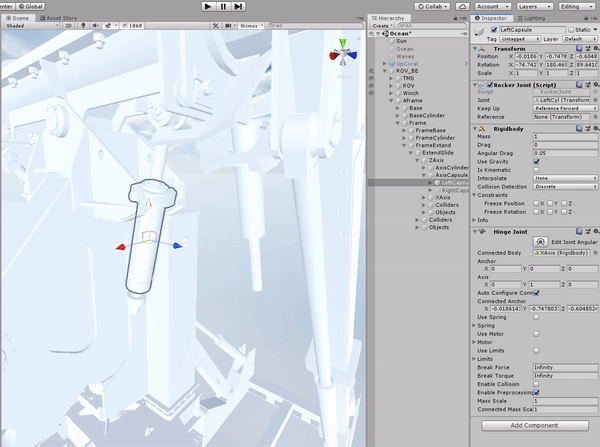Toggle scene audio speaker icon
Image resolution: width=600 pixels, height=447 pixels.
tap(95, 26)
